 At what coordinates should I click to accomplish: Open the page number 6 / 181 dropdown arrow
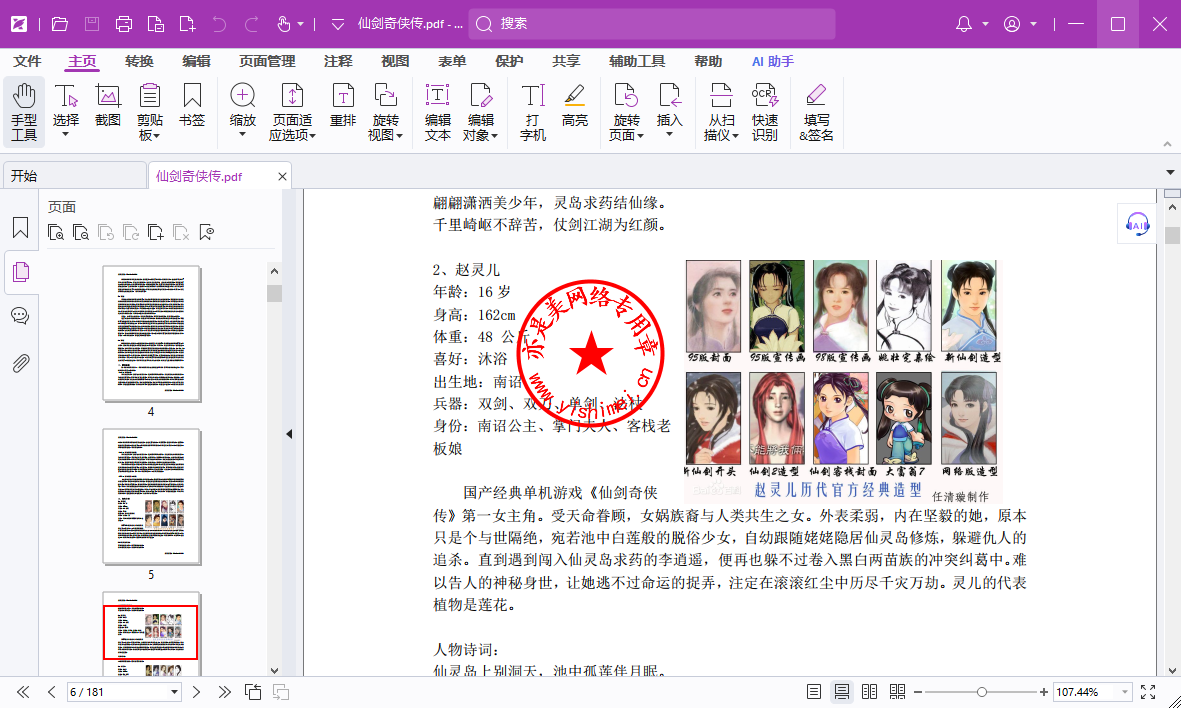(174, 691)
